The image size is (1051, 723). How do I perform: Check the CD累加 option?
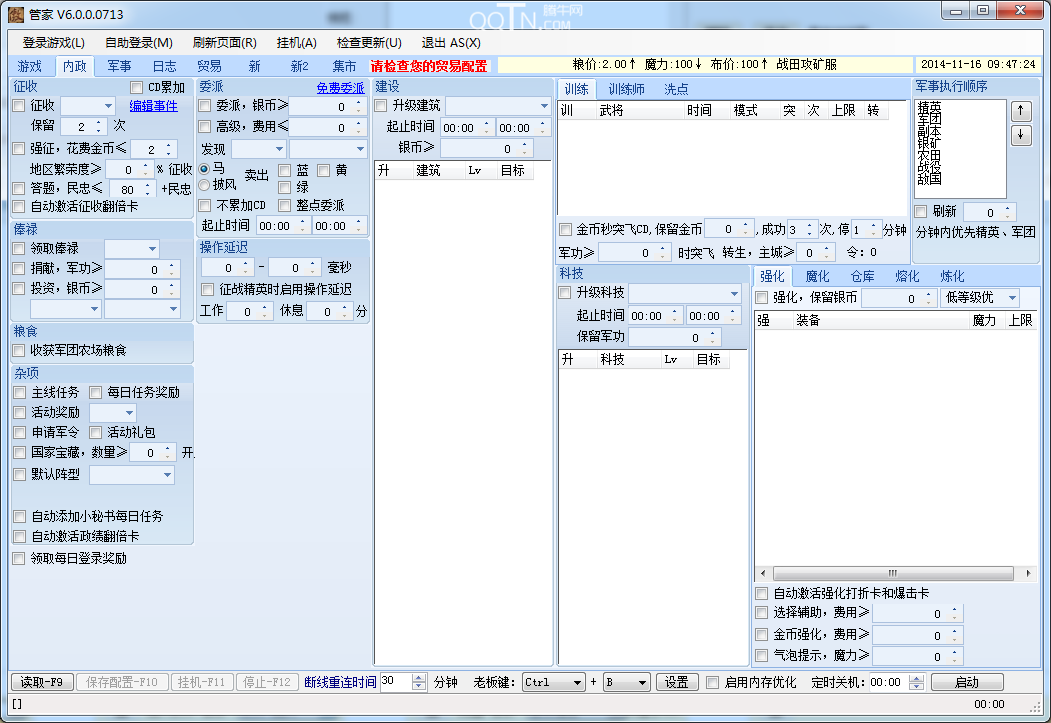click(x=137, y=86)
